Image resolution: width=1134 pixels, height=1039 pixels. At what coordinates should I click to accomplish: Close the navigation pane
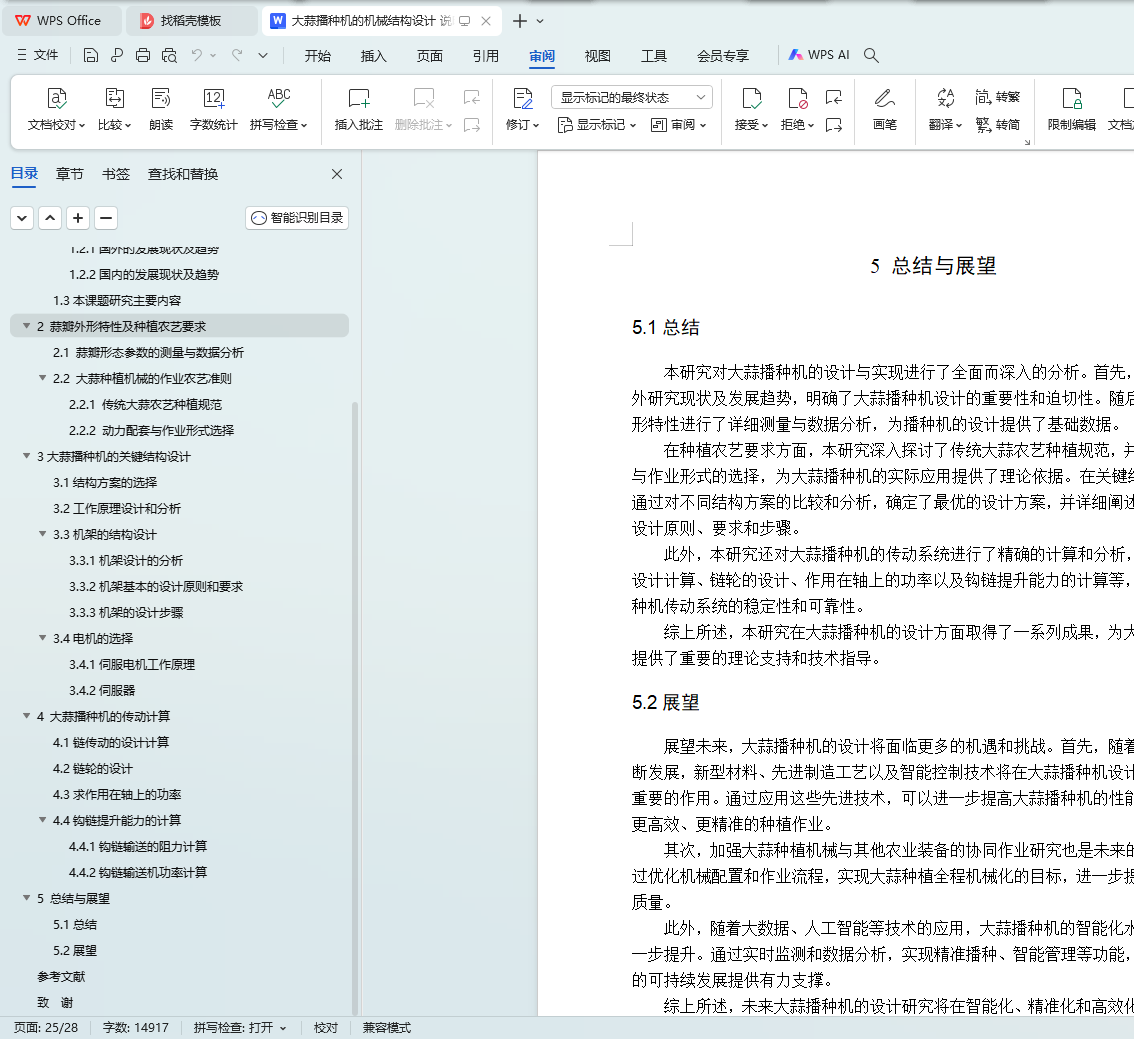point(337,174)
